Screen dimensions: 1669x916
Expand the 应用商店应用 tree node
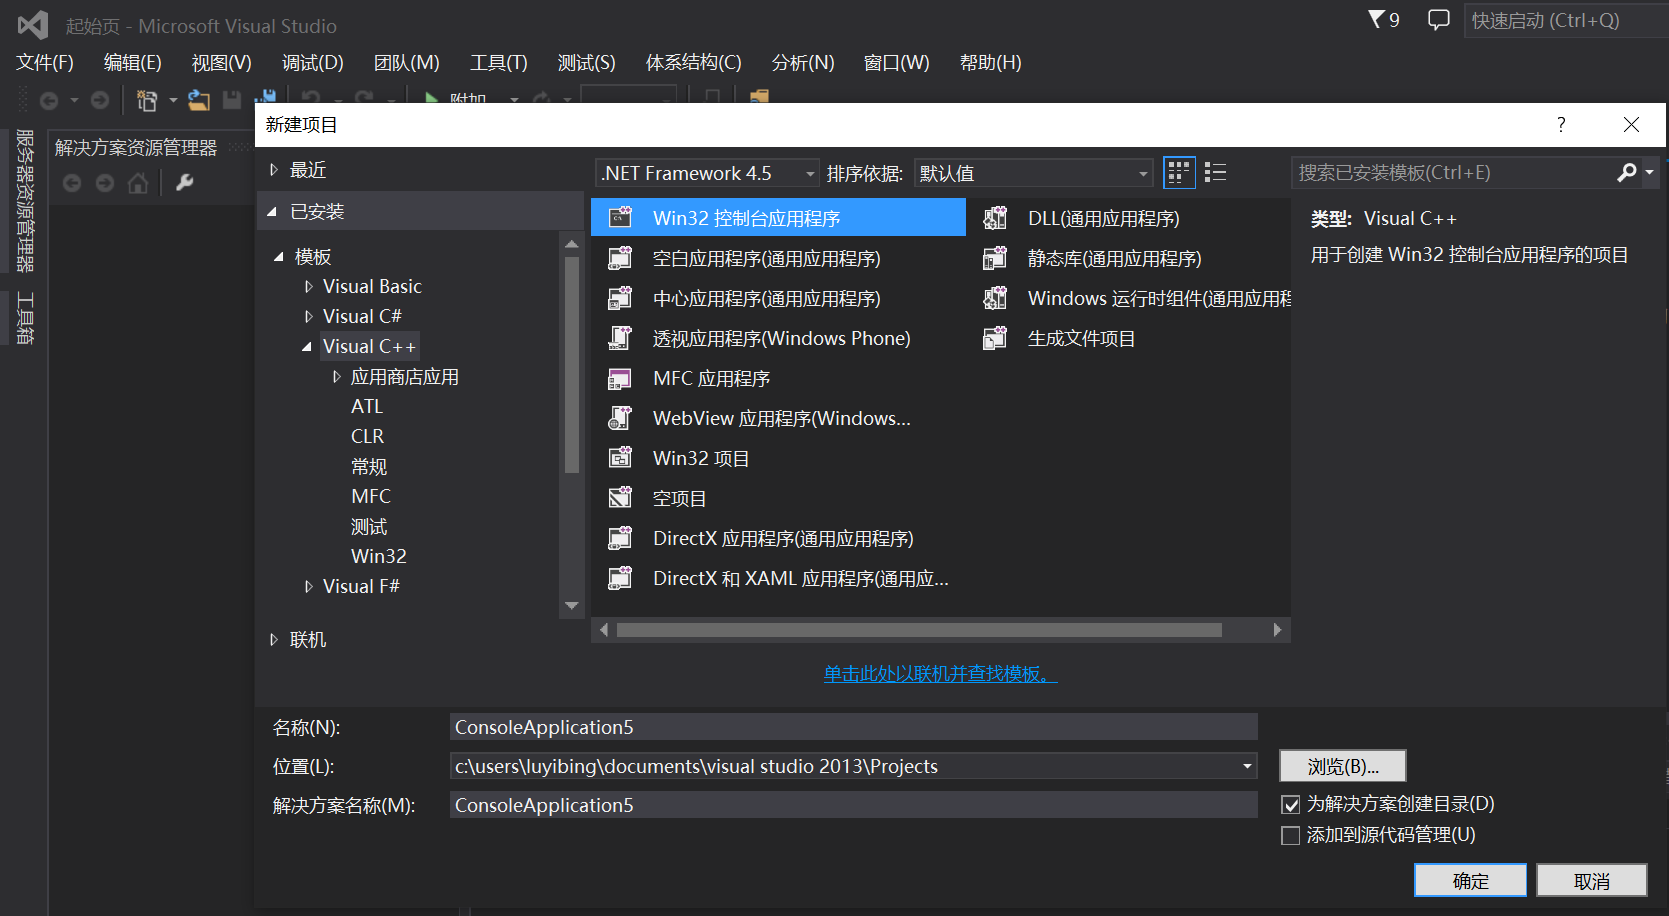(x=337, y=377)
